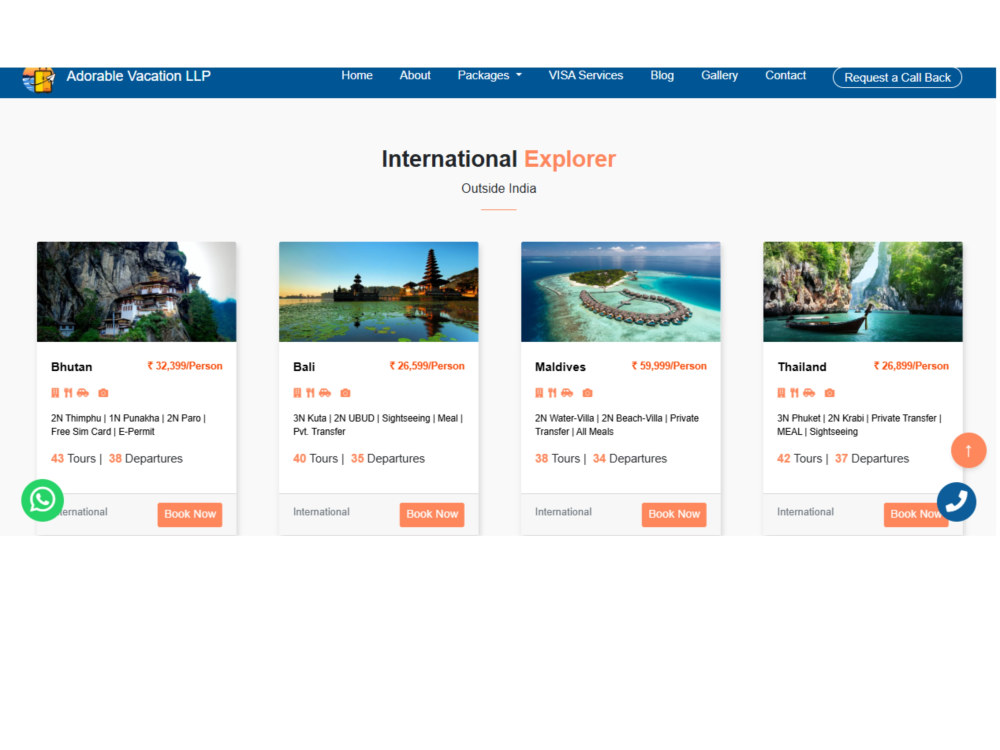Open the Blog menu item
This screenshot has width=1000, height=750.
[x=662, y=75]
